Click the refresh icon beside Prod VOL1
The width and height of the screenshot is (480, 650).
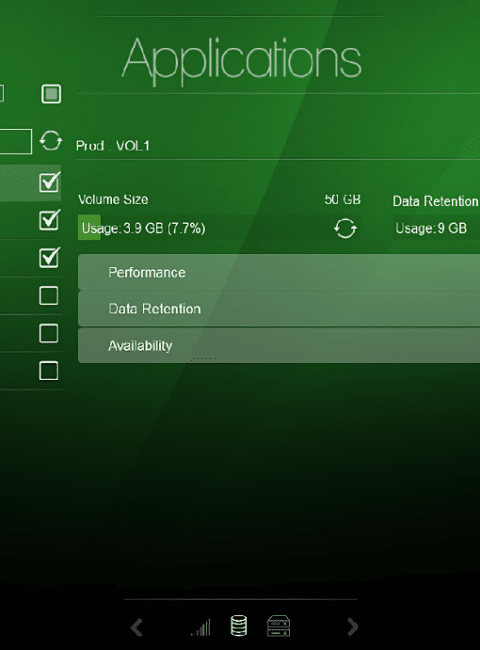pos(51,141)
